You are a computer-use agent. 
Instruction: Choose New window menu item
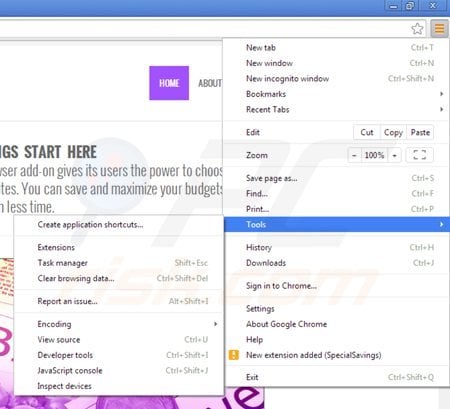(x=337, y=63)
